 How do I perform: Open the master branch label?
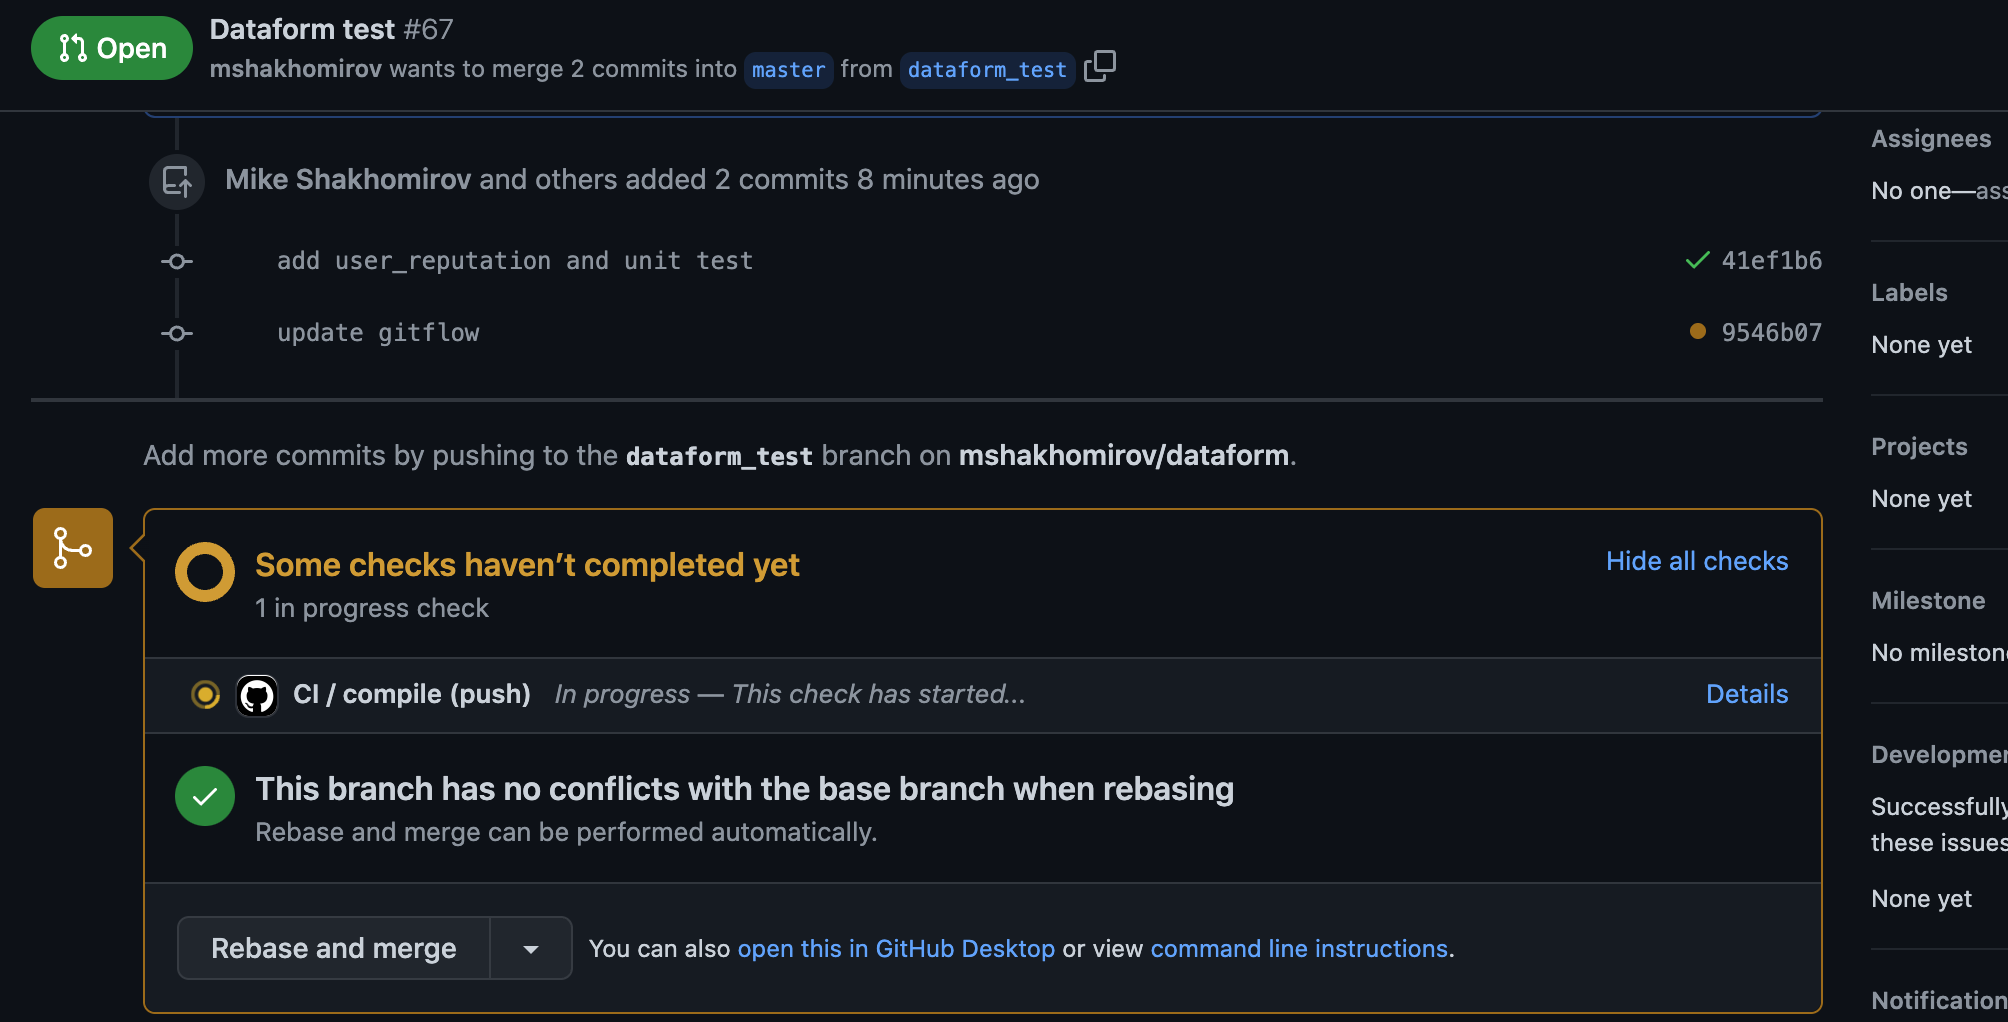pos(788,69)
